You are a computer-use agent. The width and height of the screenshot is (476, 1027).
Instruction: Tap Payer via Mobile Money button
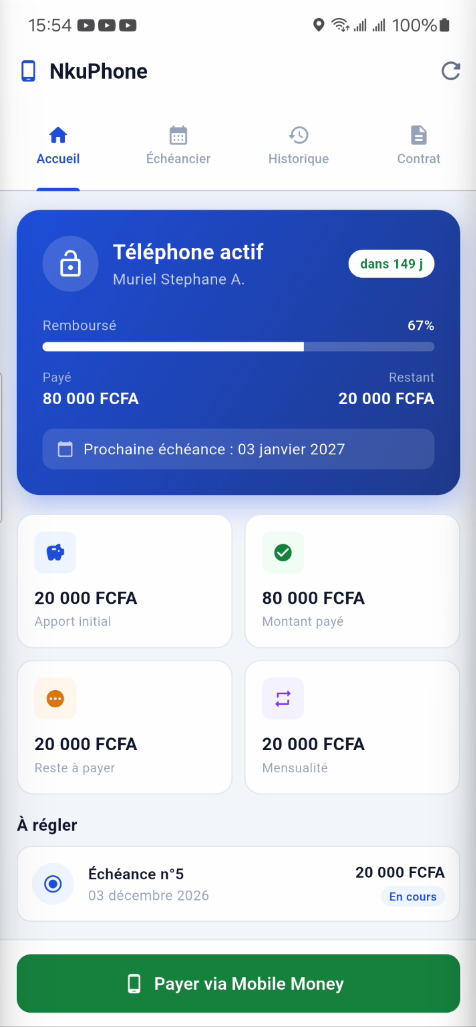tap(238, 983)
